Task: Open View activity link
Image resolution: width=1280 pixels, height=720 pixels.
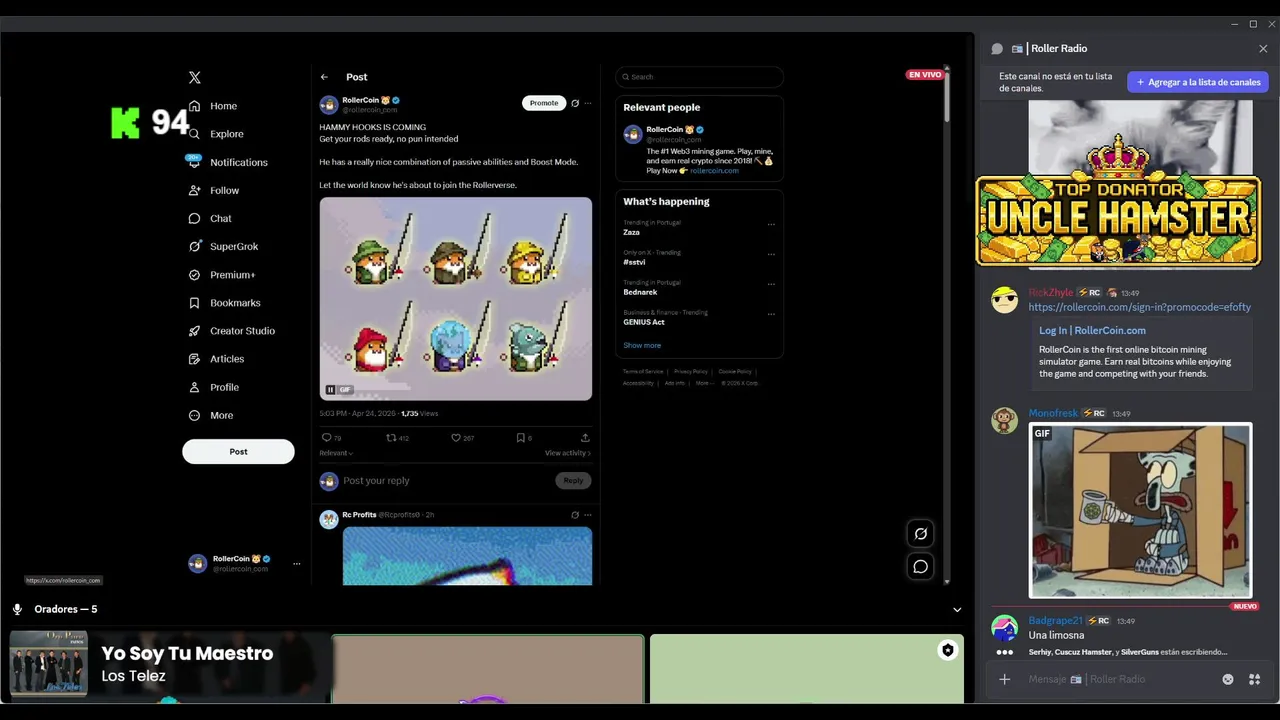Action: coord(568,453)
